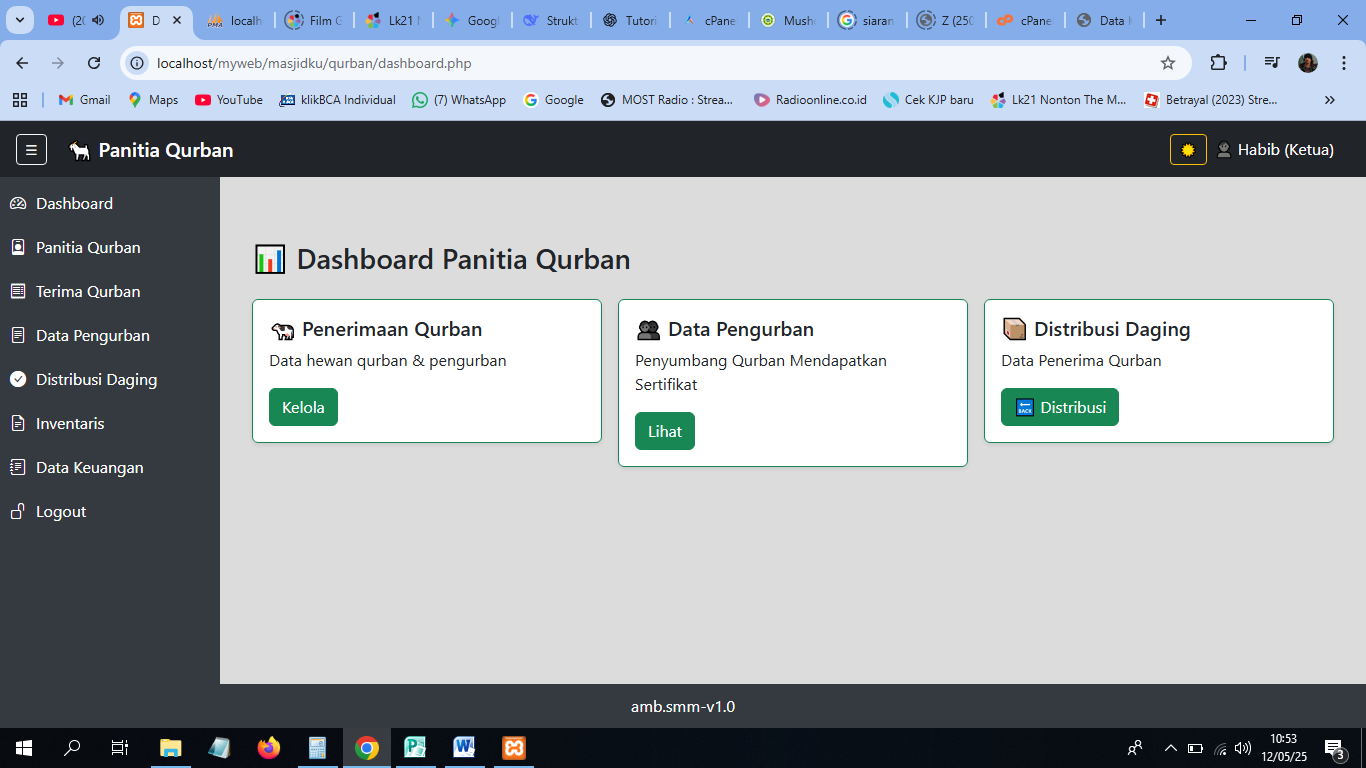Click the cow logo beside Panitia Qurban
The image size is (1366, 768).
point(76,149)
